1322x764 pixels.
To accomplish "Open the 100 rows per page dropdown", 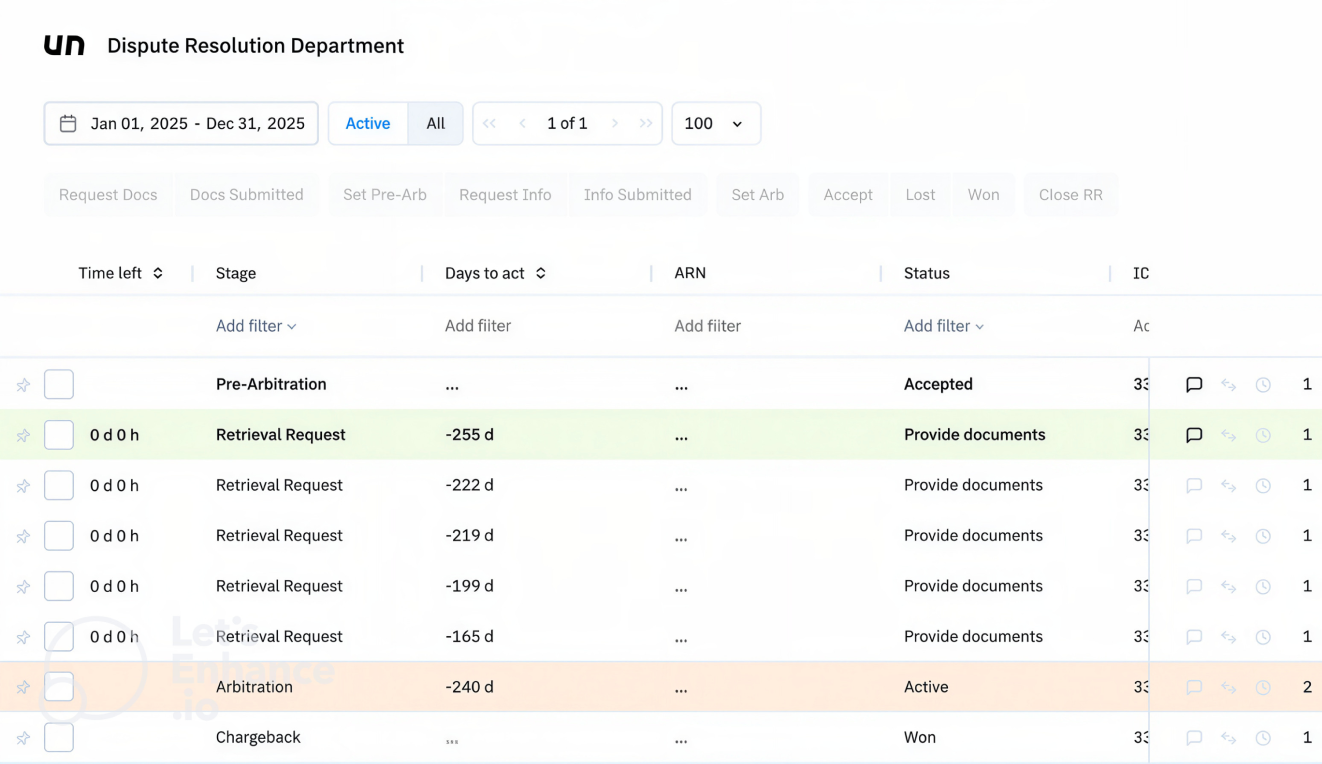I will tap(716, 123).
